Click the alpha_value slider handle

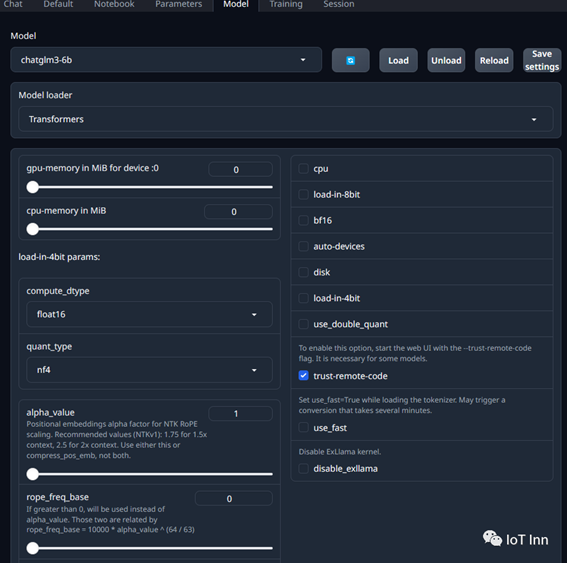pyautogui.click(x=33, y=474)
